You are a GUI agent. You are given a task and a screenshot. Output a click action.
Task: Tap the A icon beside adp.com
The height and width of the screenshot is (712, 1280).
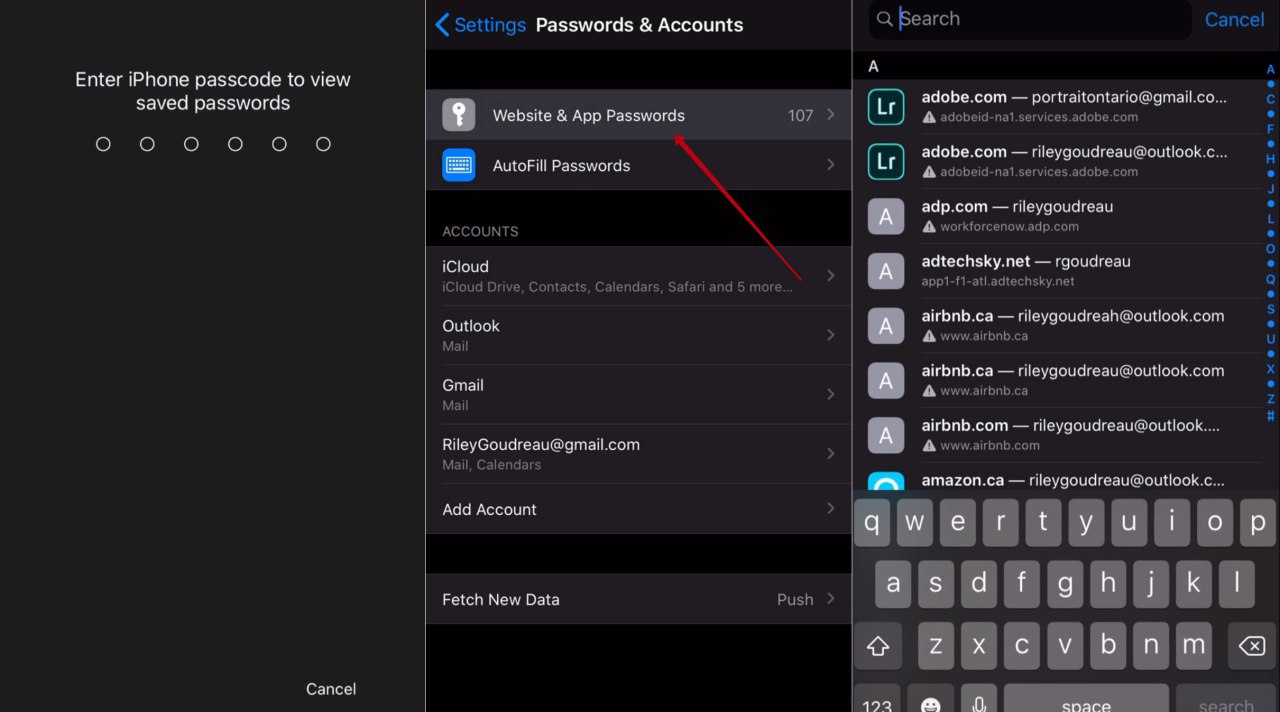(886, 216)
